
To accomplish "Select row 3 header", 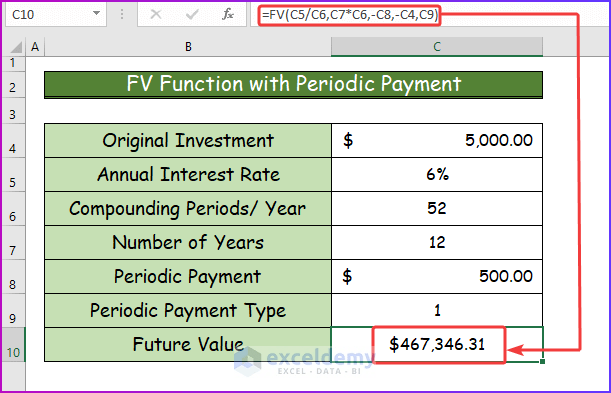I will pos(13,111).
